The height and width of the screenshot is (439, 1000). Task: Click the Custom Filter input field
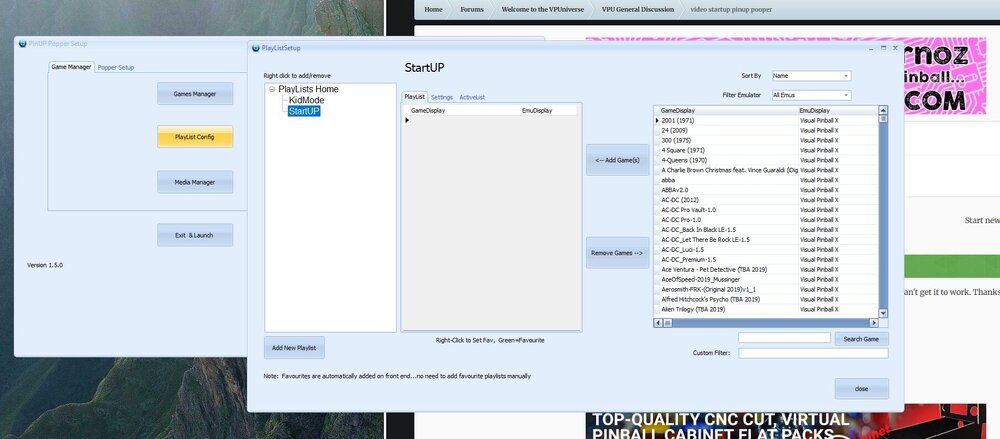tap(813, 353)
